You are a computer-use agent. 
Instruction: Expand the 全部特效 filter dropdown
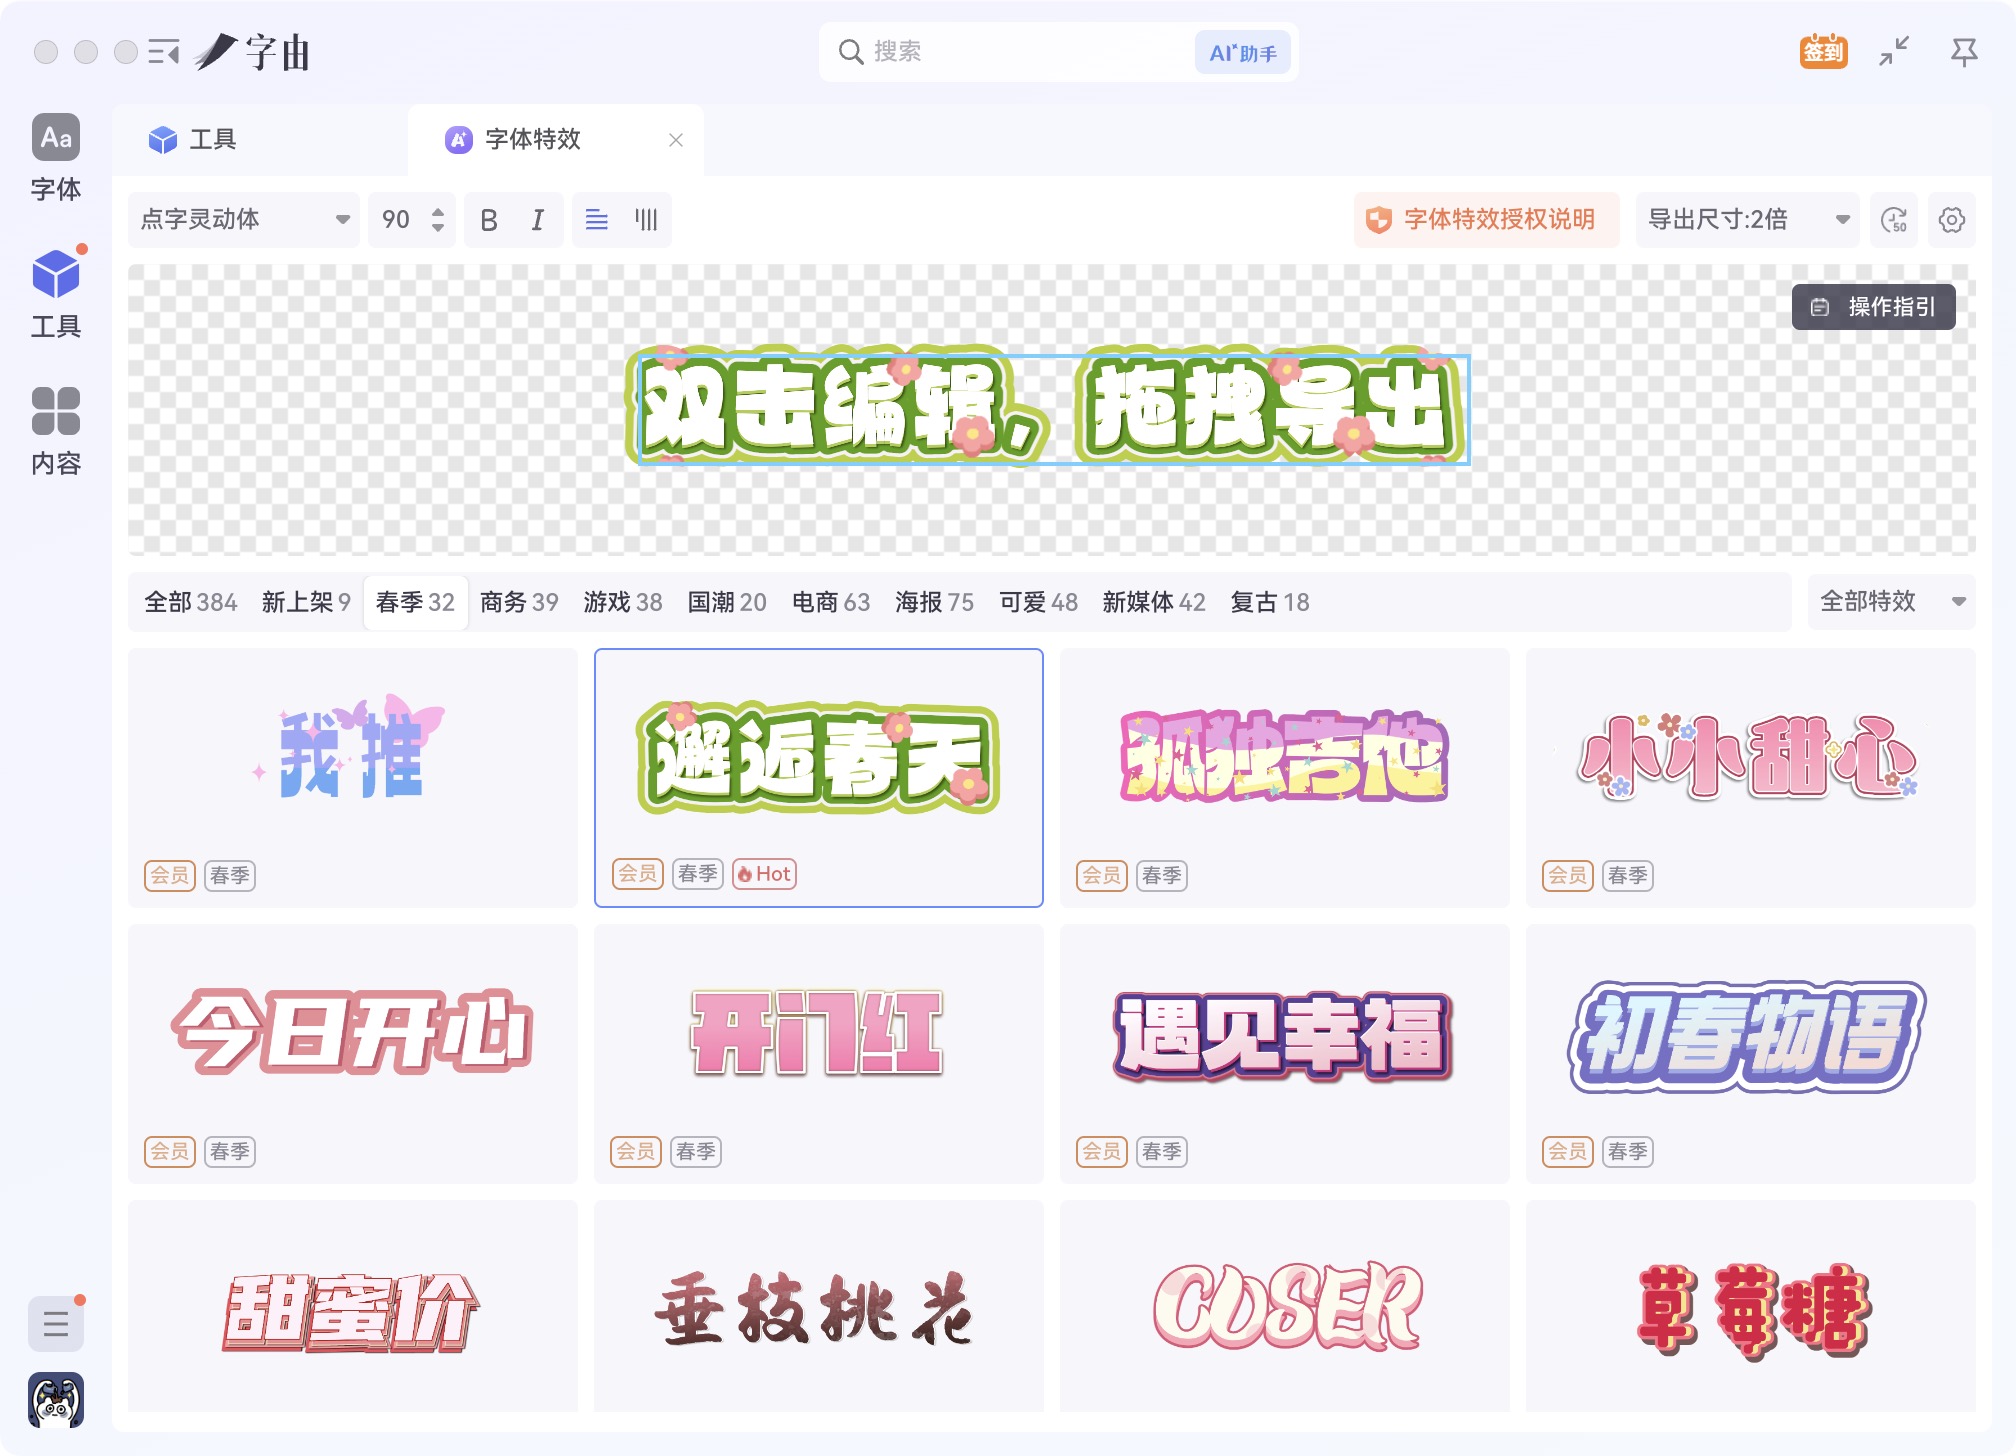[x=1890, y=601]
